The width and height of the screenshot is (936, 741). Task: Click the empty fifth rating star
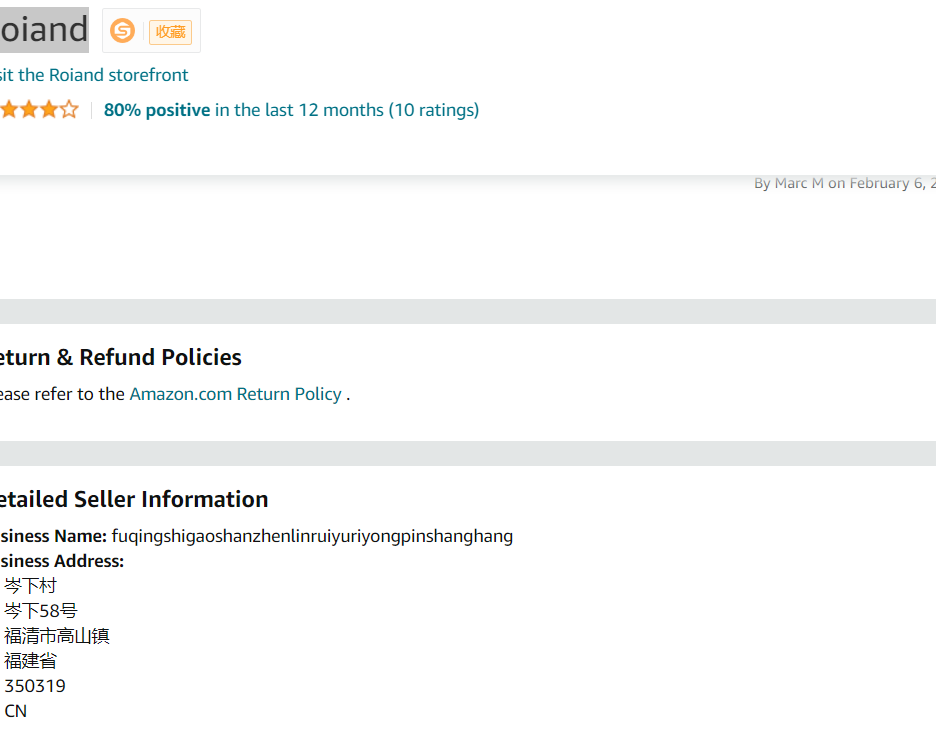tap(69, 110)
